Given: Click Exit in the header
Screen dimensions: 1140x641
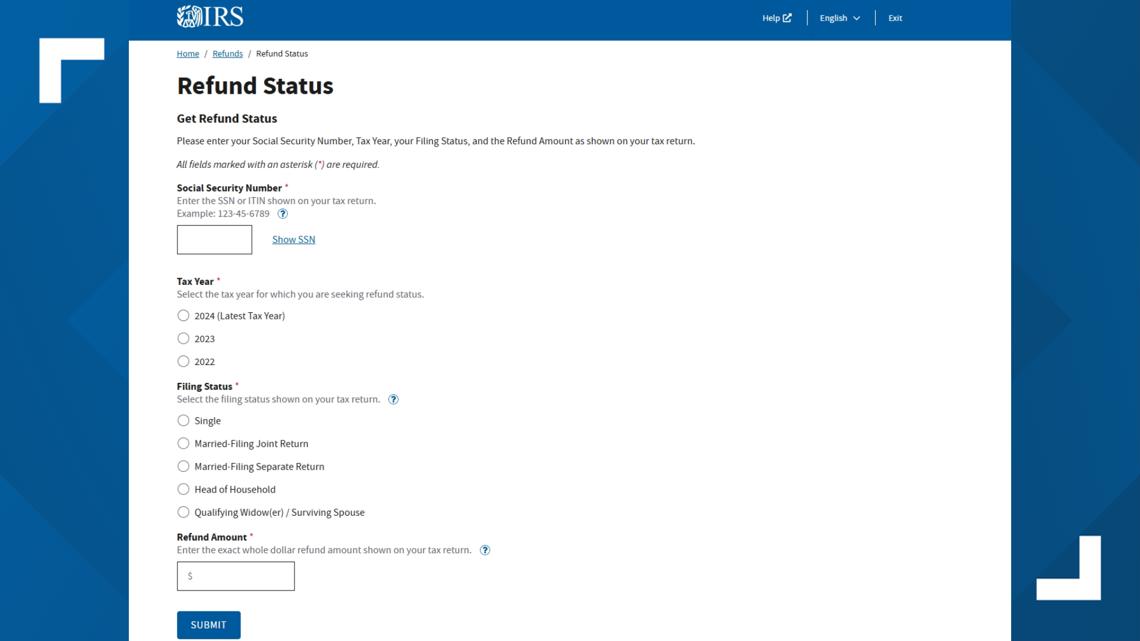Looking at the screenshot, I should [895, 18].
